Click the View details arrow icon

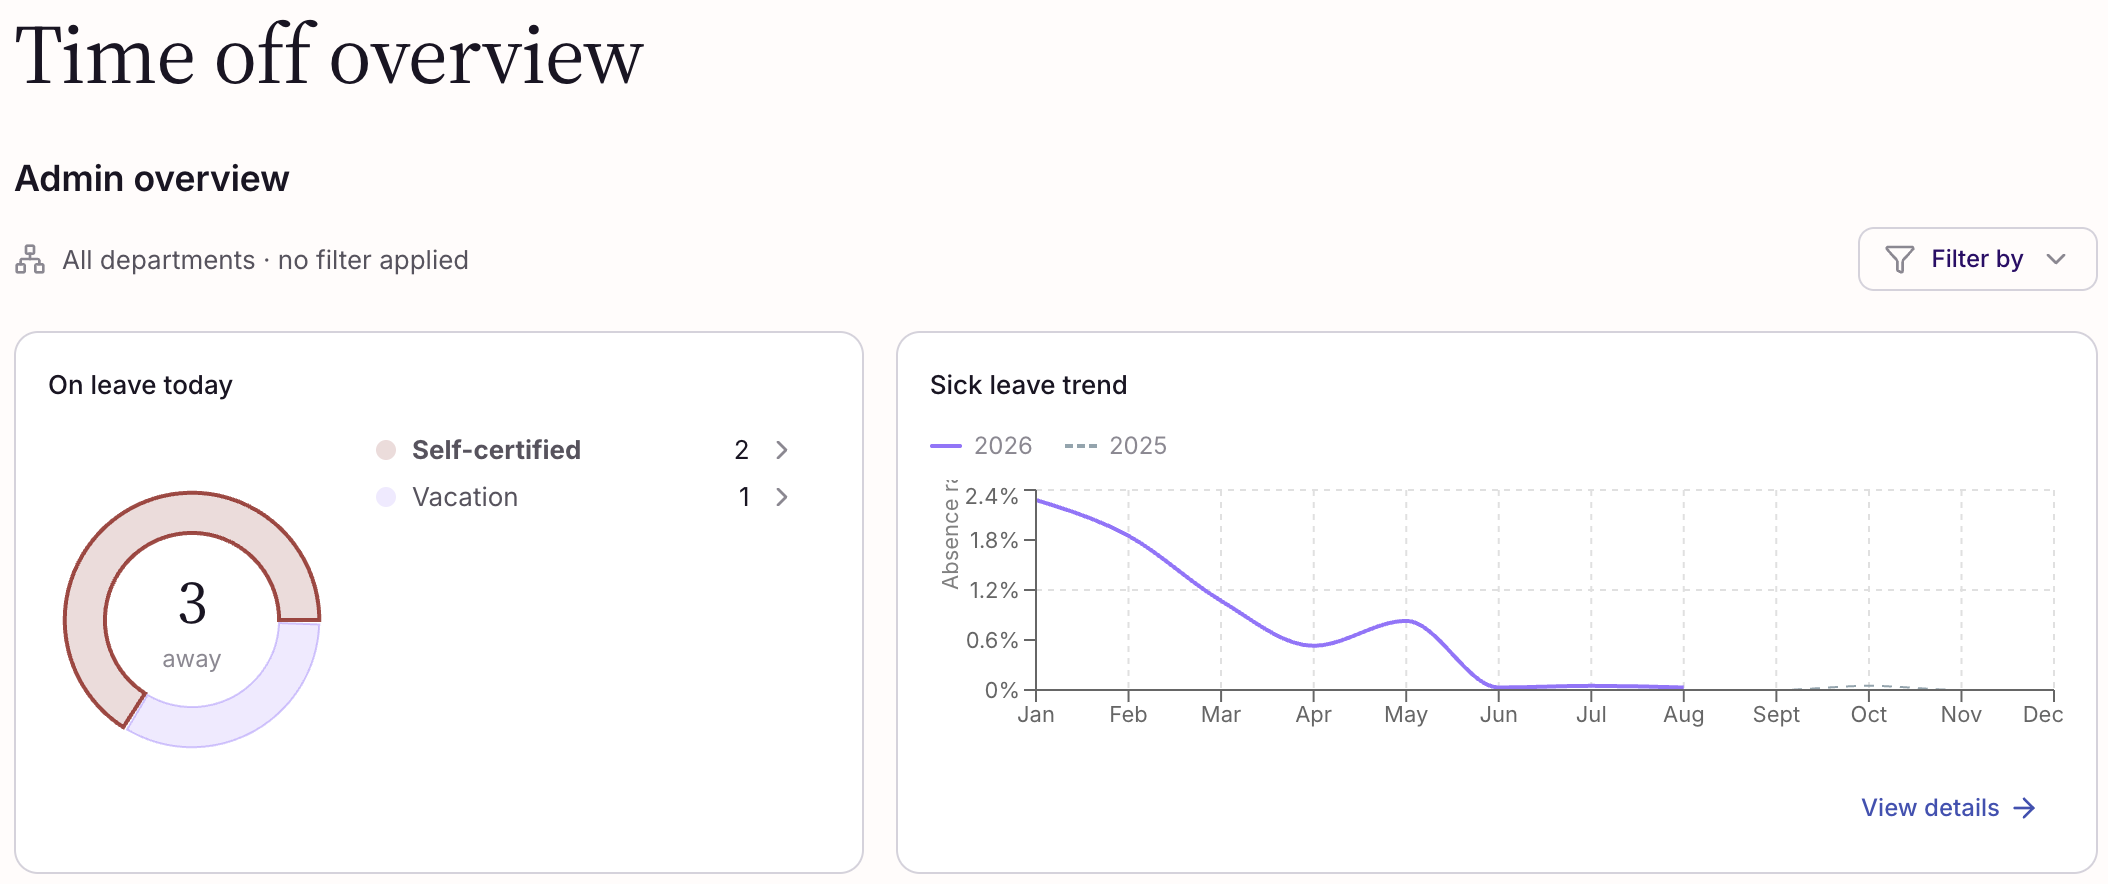(x=2024, y=808)
